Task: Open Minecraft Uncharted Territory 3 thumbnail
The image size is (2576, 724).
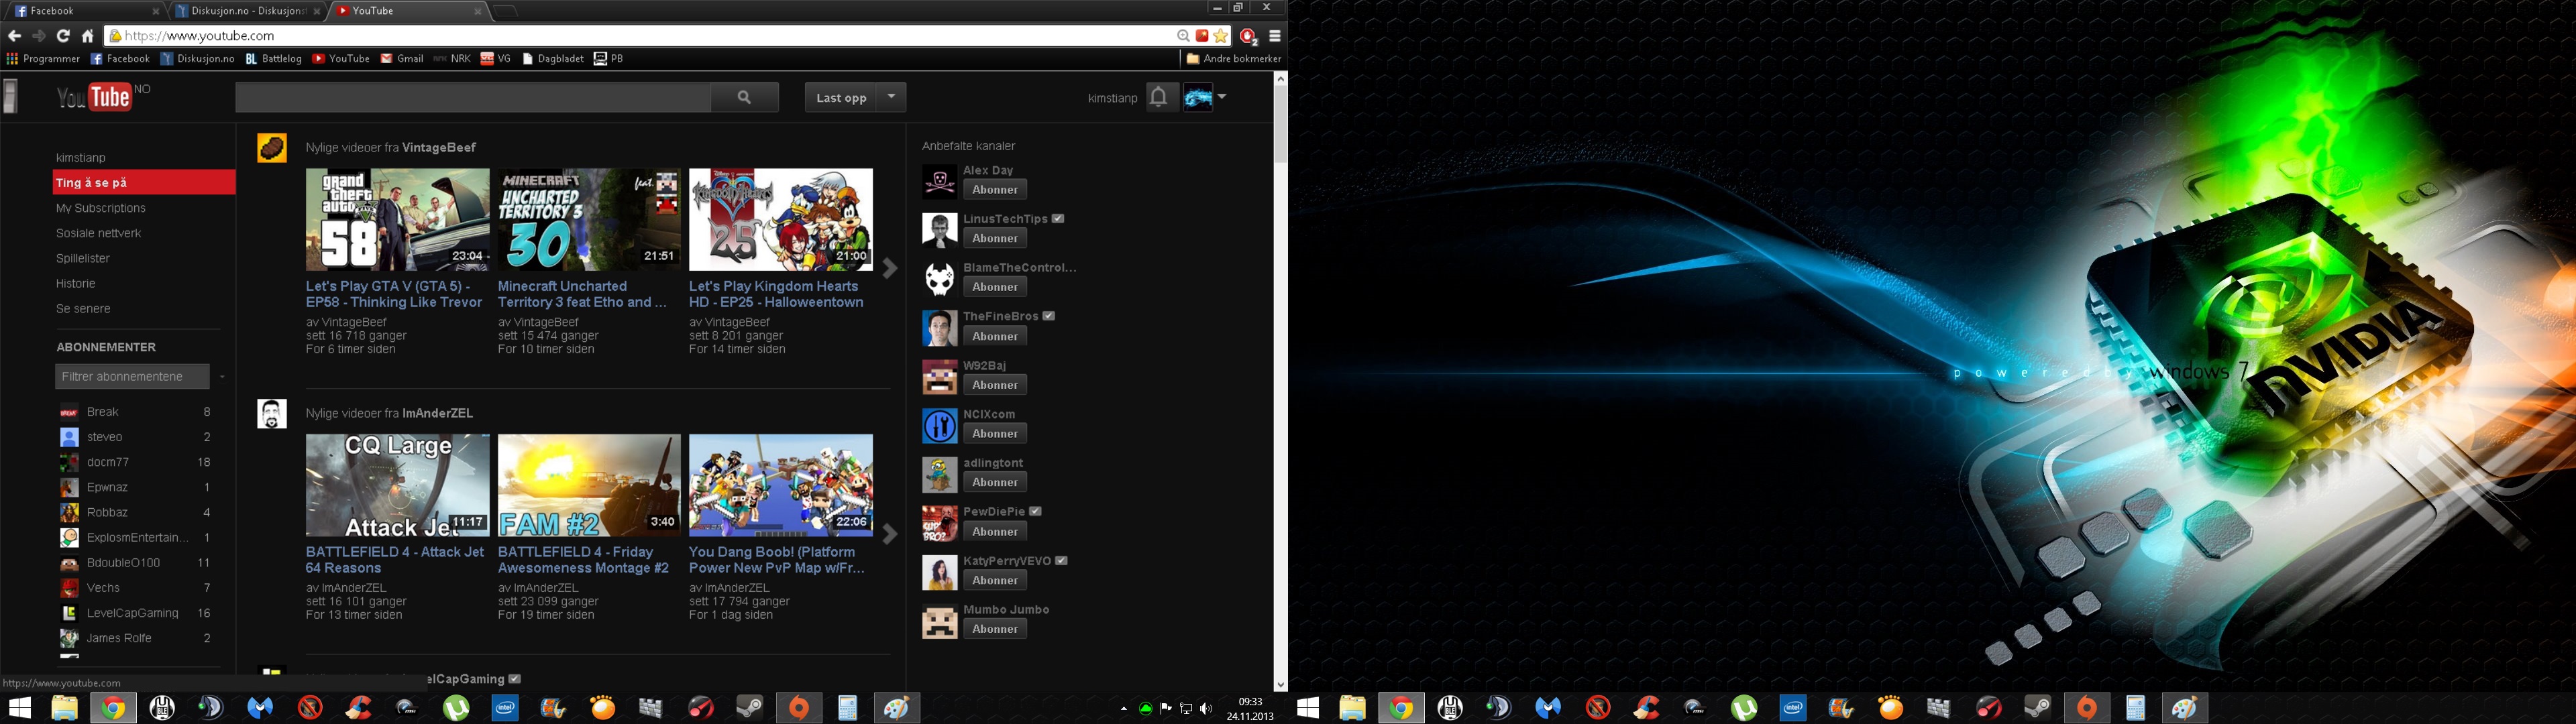Action: pos(589,219)
